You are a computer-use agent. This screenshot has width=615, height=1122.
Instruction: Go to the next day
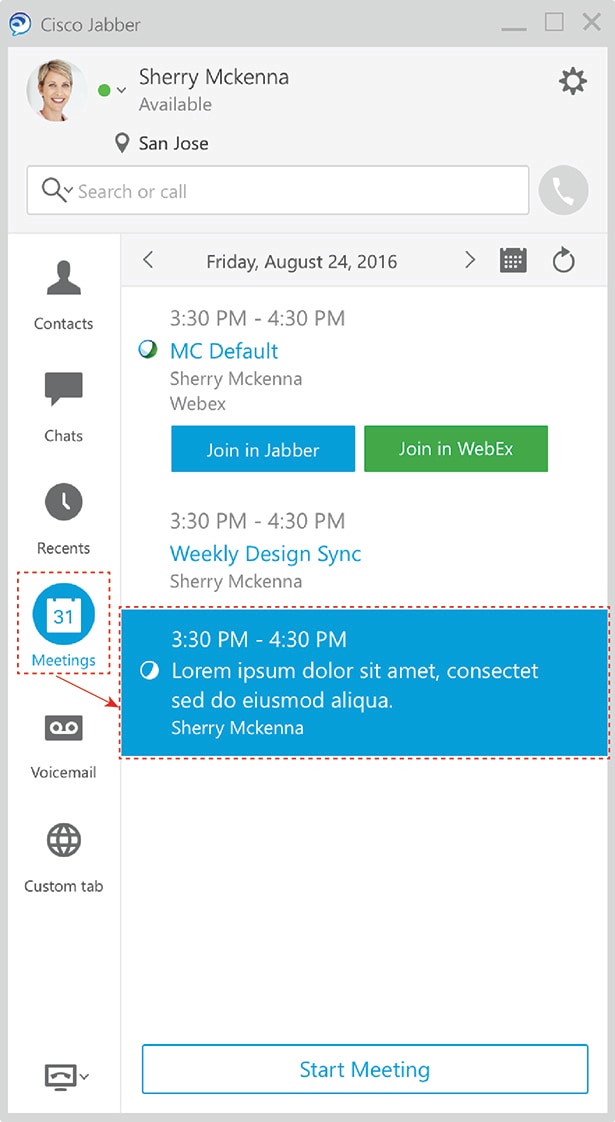(x=470, y=260)
